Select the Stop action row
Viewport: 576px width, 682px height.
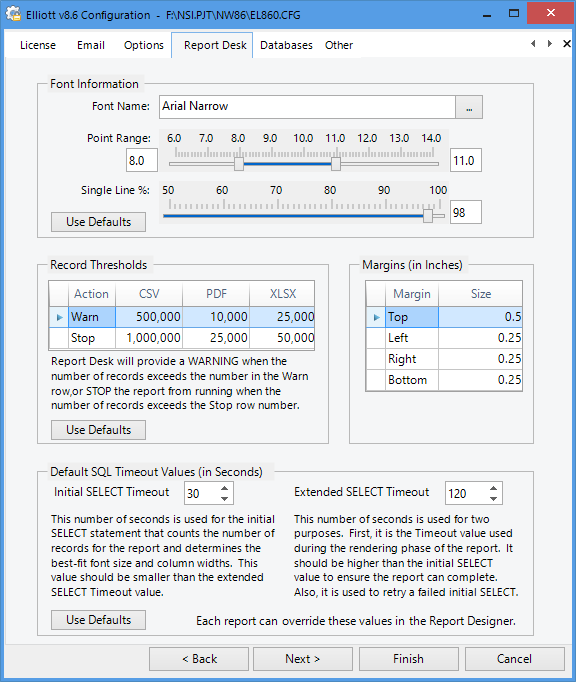point(92,338)
